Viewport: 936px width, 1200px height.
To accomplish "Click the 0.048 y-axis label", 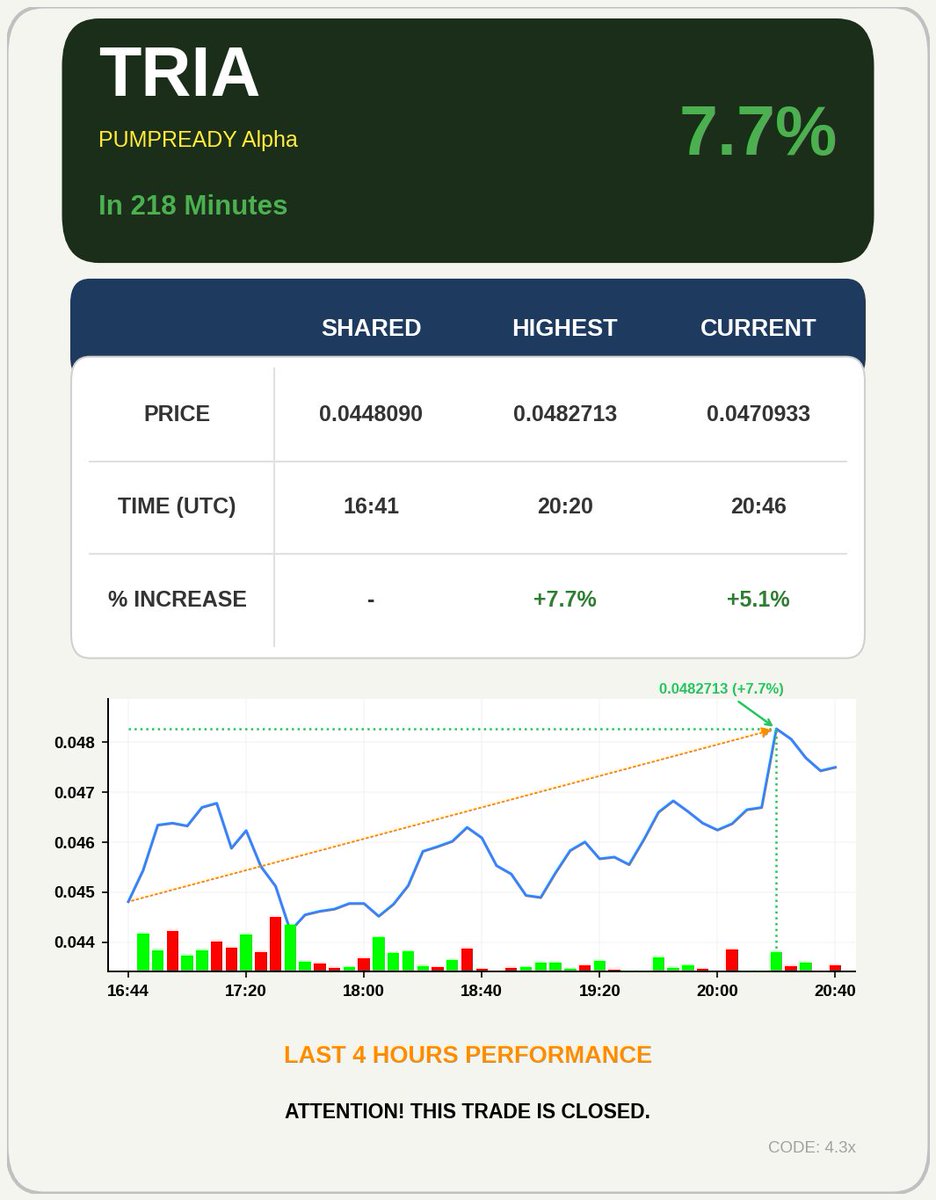I will point(75,743).
